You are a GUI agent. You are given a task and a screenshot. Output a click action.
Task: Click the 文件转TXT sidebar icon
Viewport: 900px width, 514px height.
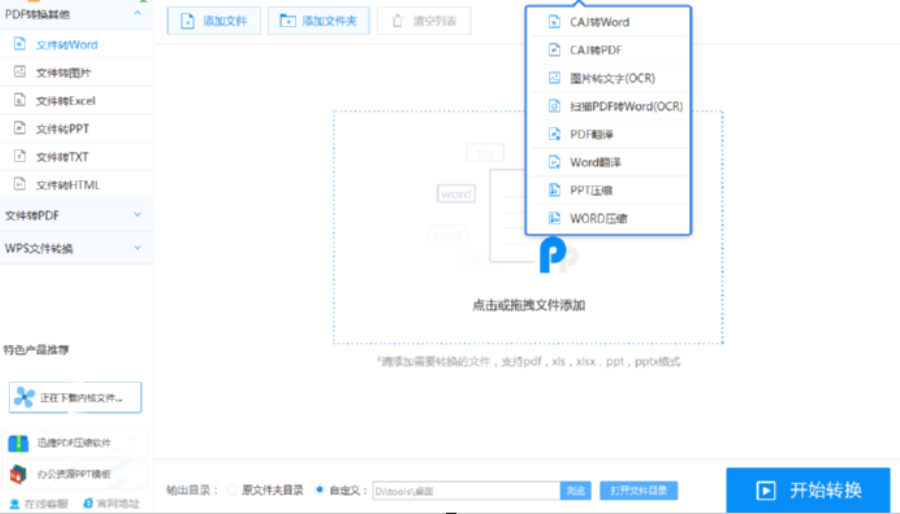(x=20, y=156)
